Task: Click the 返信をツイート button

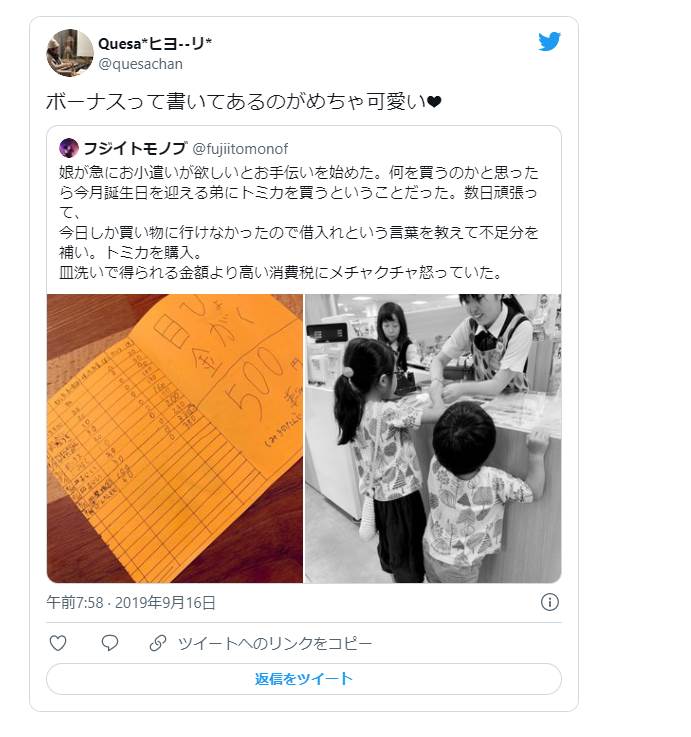Action: 304,679
